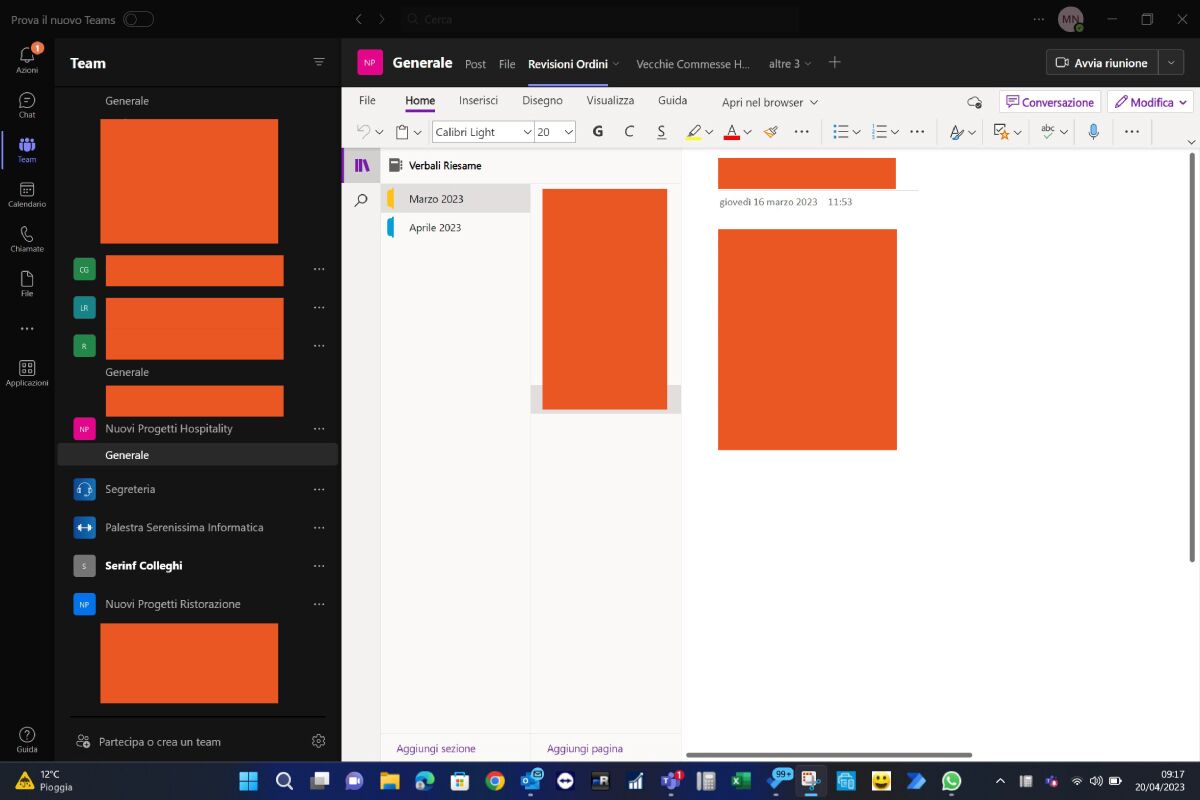This screenshot has height=800, width=1200.
Task: Switch to the Inserisci ribbon tab
Action: (x=478, y=100)
